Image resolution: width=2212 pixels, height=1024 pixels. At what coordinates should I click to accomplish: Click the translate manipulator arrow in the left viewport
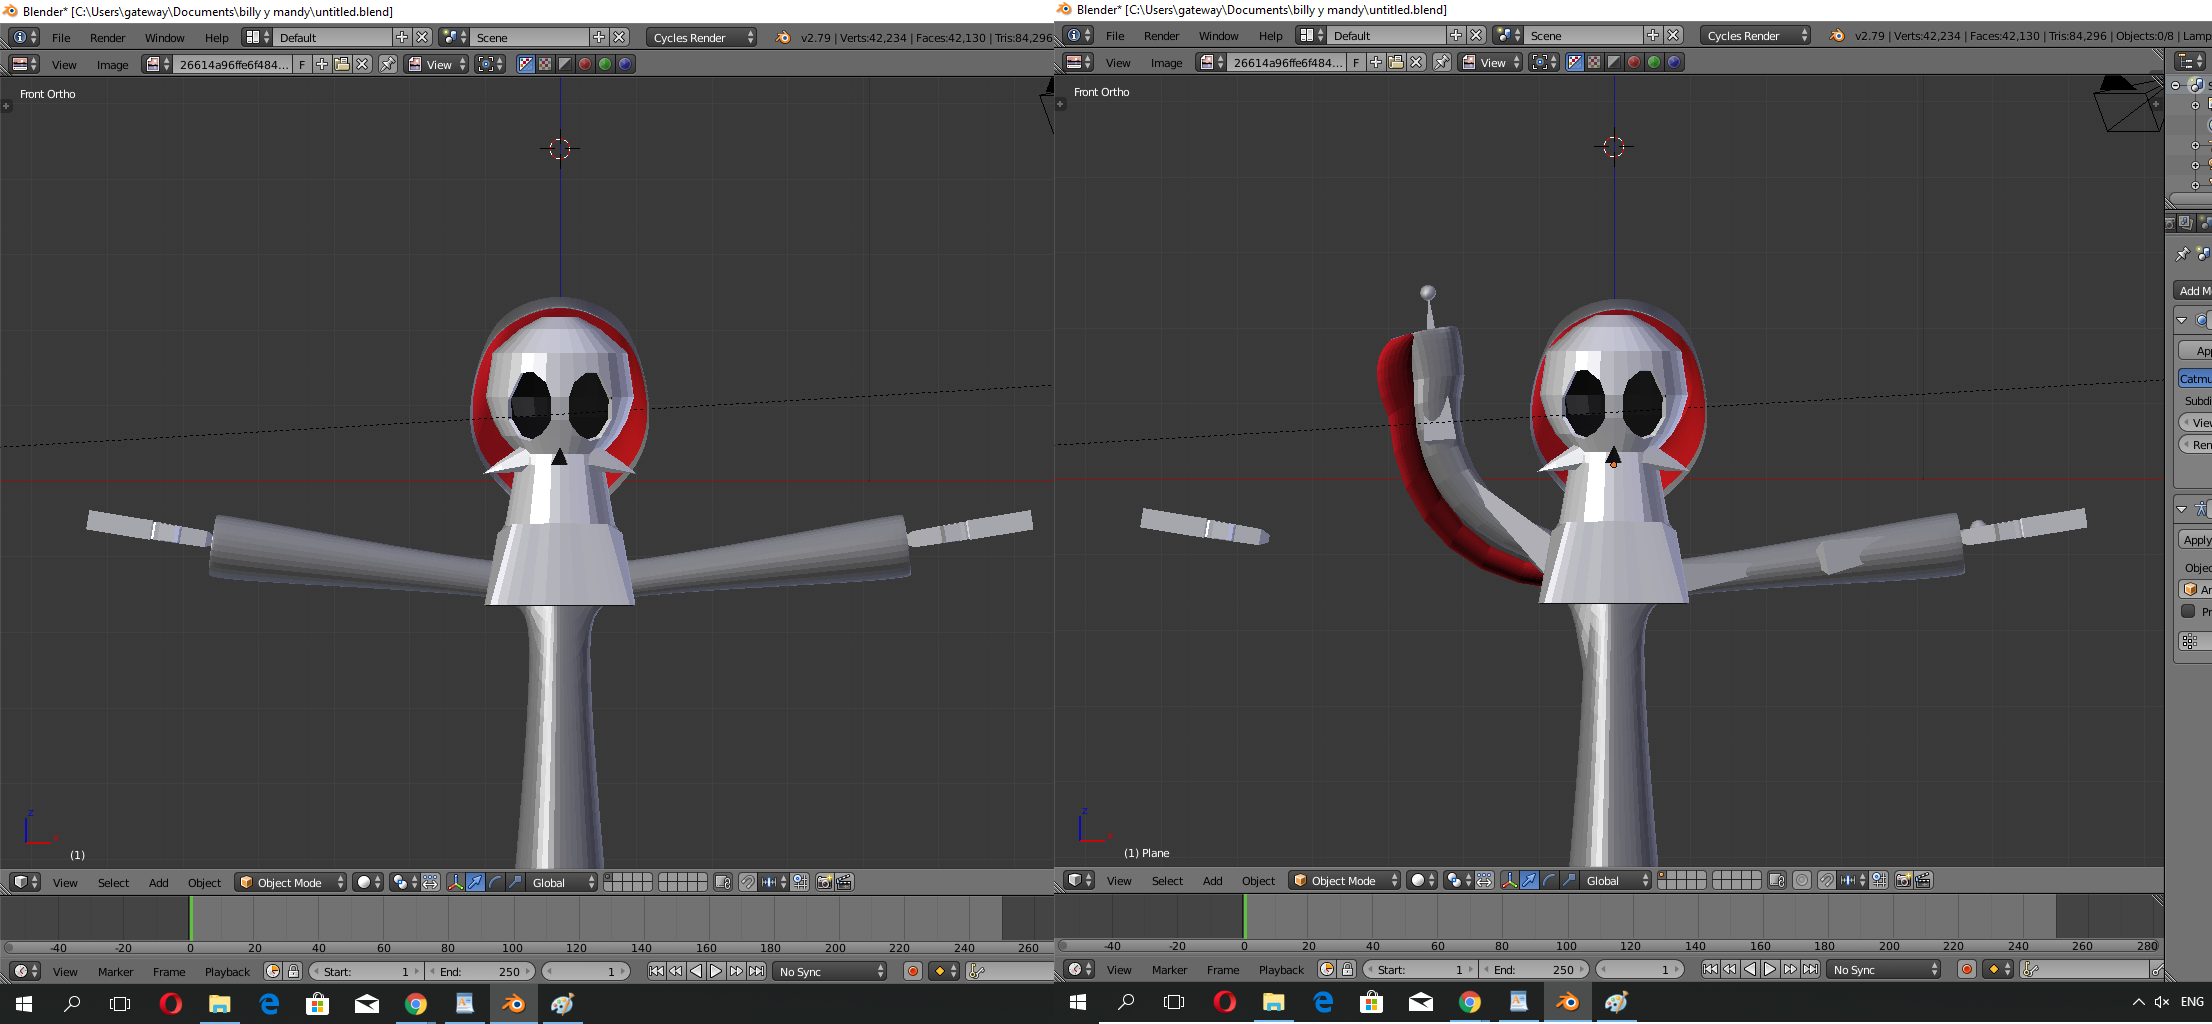pos(475,882)
